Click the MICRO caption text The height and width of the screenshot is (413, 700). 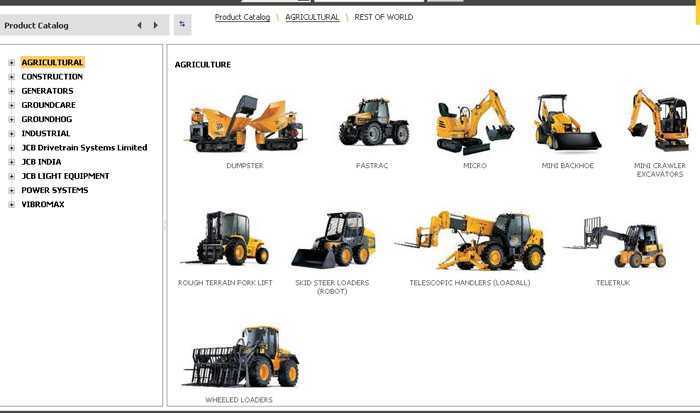(x=475, y=166)
